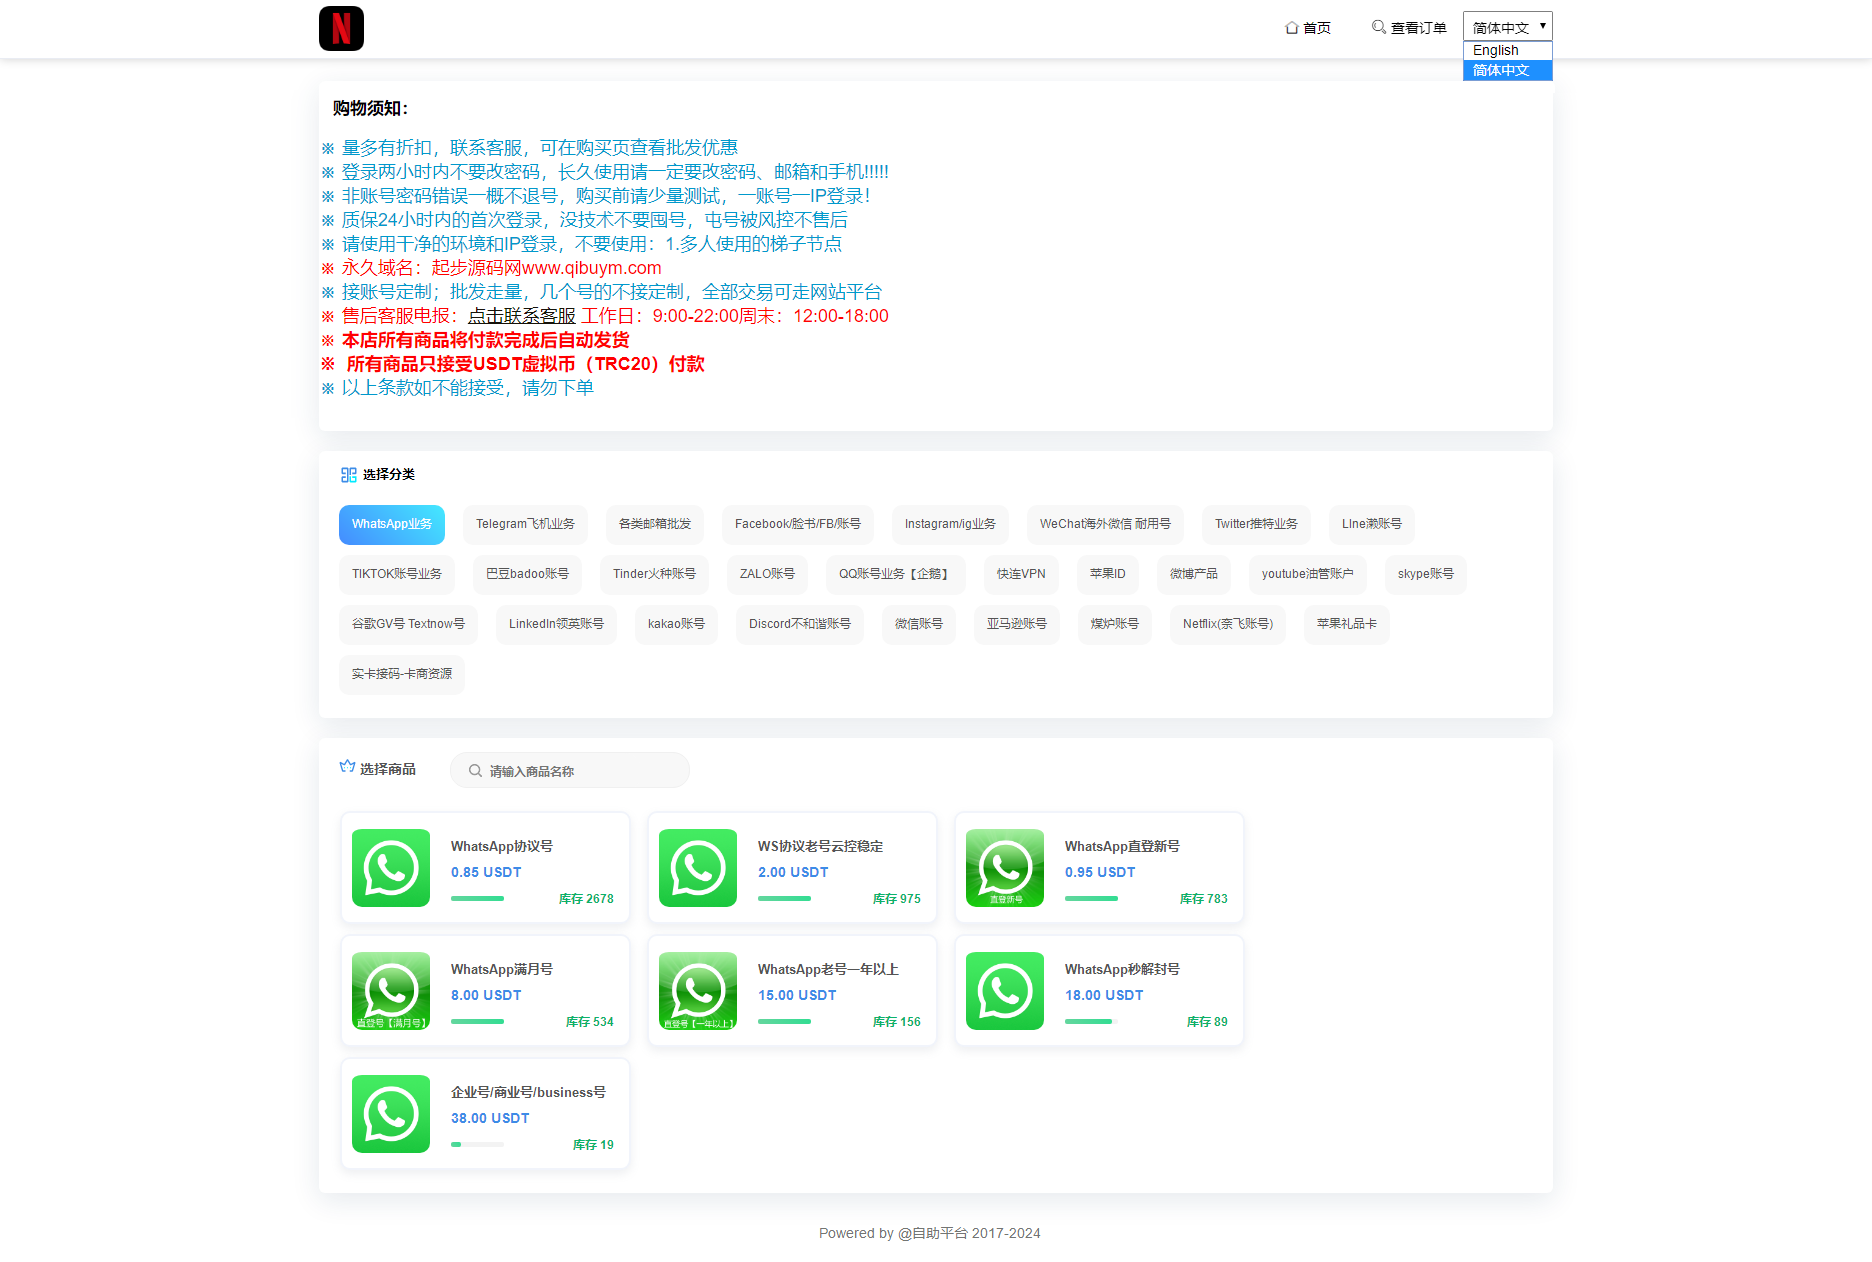Image resolution: width=1872 pixels, height=1262 pixels.
Task: Open the 企业号/商业号/business号 product icon
Action: (x=391, y=1114)
